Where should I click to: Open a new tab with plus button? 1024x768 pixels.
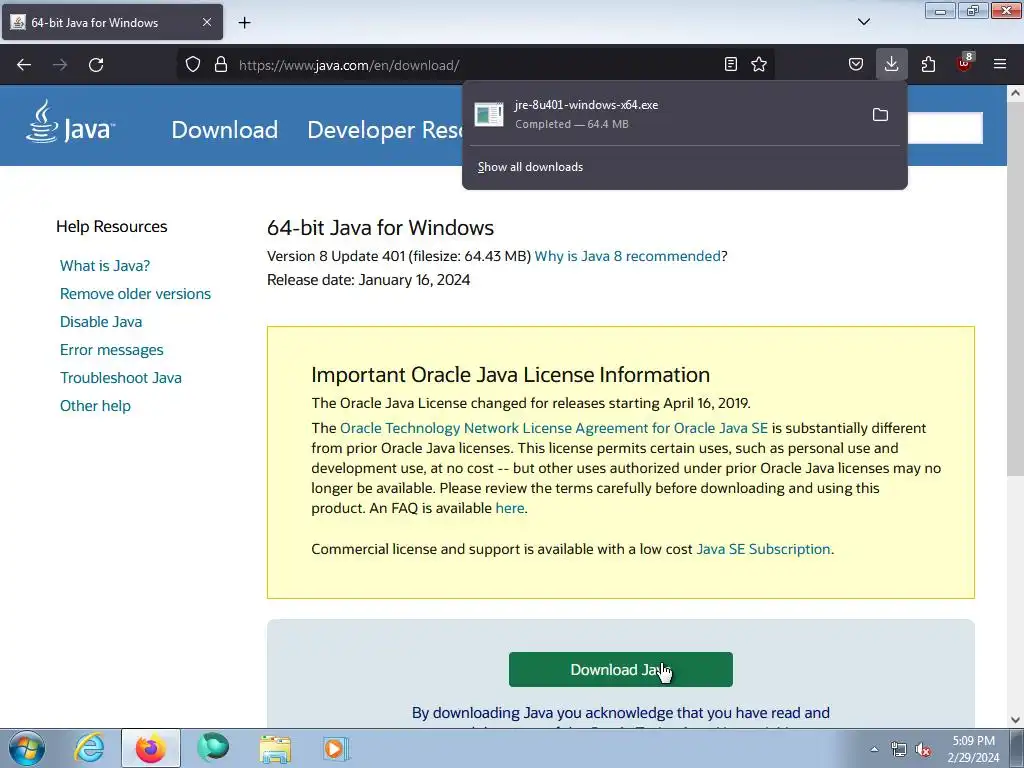(x=244, y=23)
